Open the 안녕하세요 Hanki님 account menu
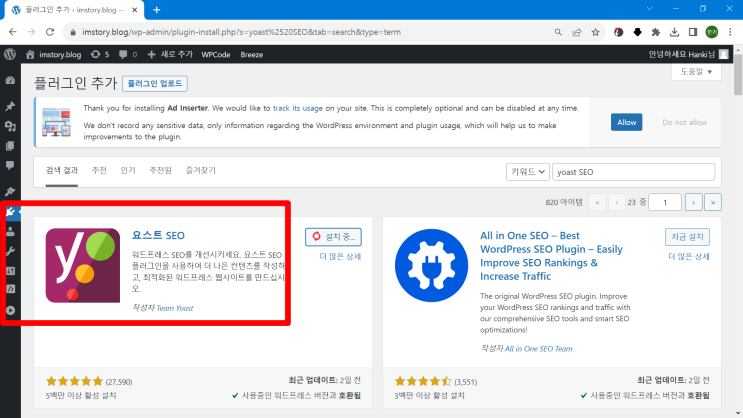The height and width of the screenshot is (418, 743). 689,55
